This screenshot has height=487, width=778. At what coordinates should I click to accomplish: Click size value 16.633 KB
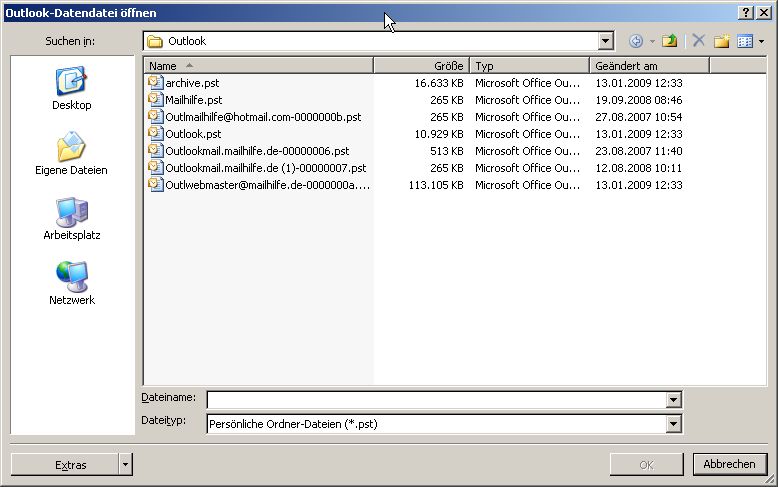point(439,83)
